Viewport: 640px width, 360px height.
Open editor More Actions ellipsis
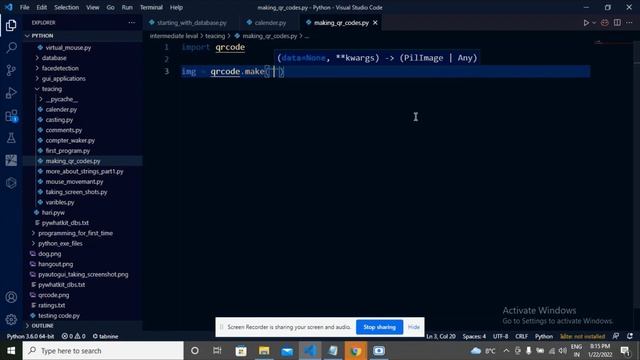pos(629,23)
